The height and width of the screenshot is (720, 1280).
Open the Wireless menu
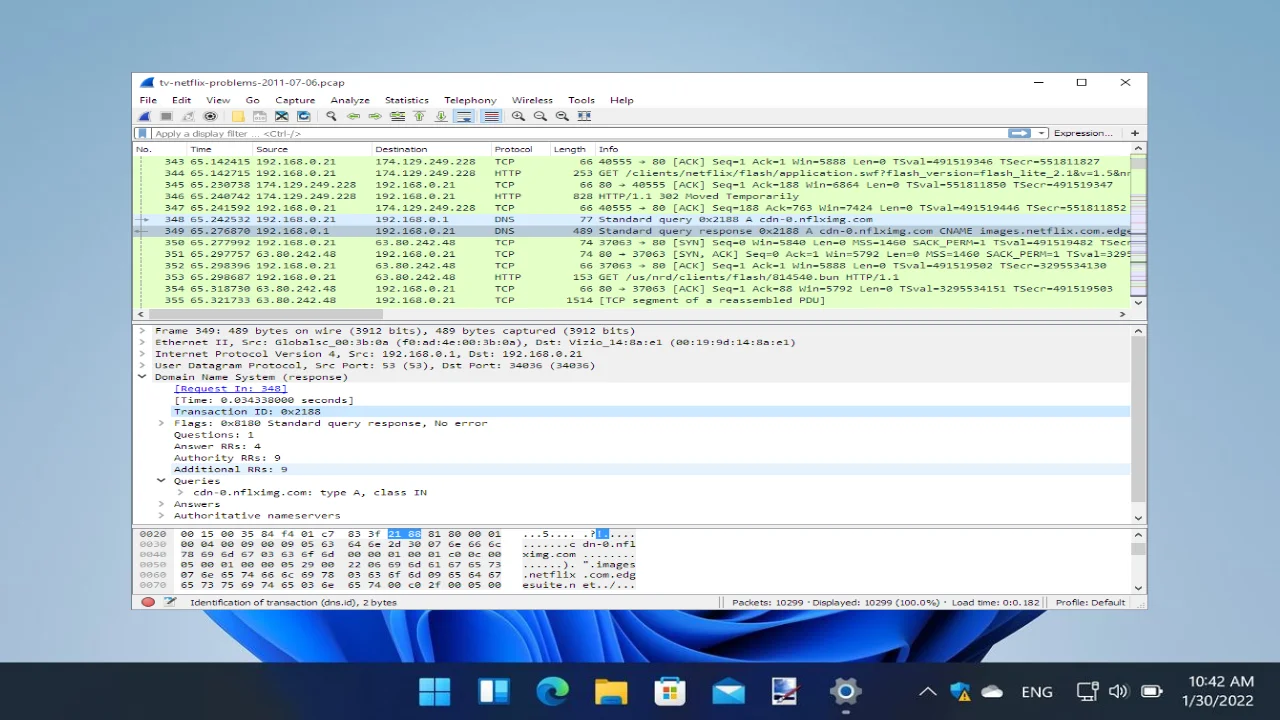click(532, 100)
